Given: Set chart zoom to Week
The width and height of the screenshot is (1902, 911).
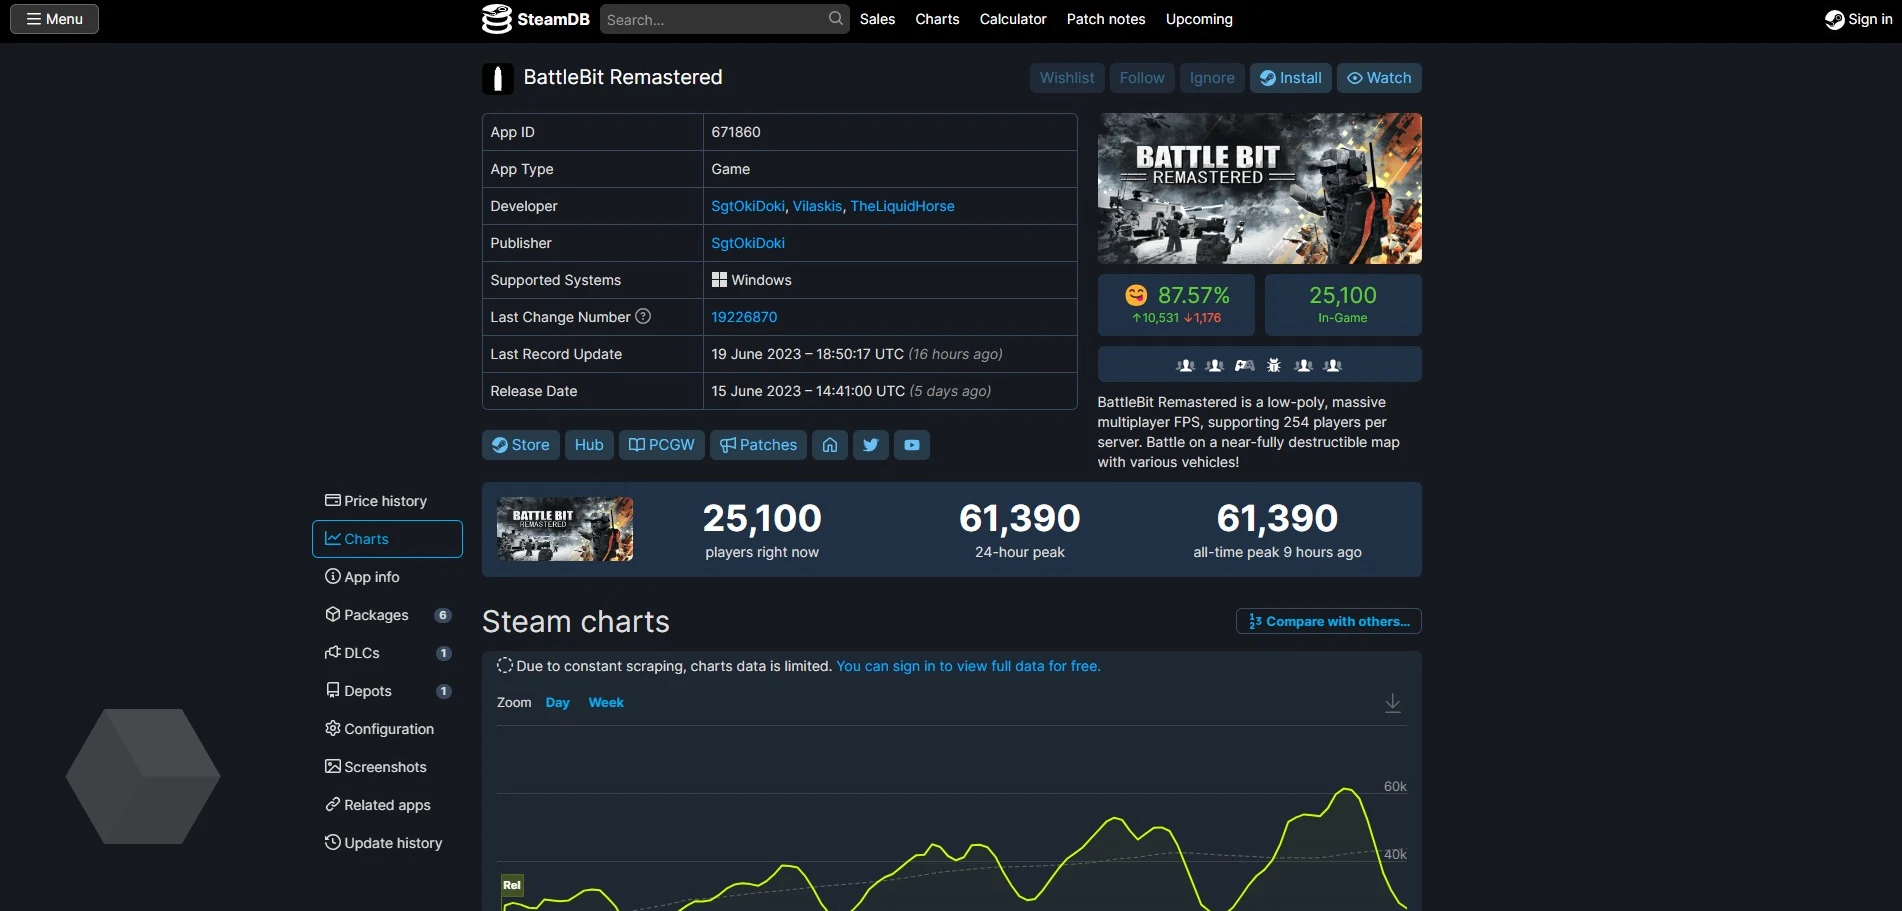Looking at the screenshot, I should tap(606, 703).
